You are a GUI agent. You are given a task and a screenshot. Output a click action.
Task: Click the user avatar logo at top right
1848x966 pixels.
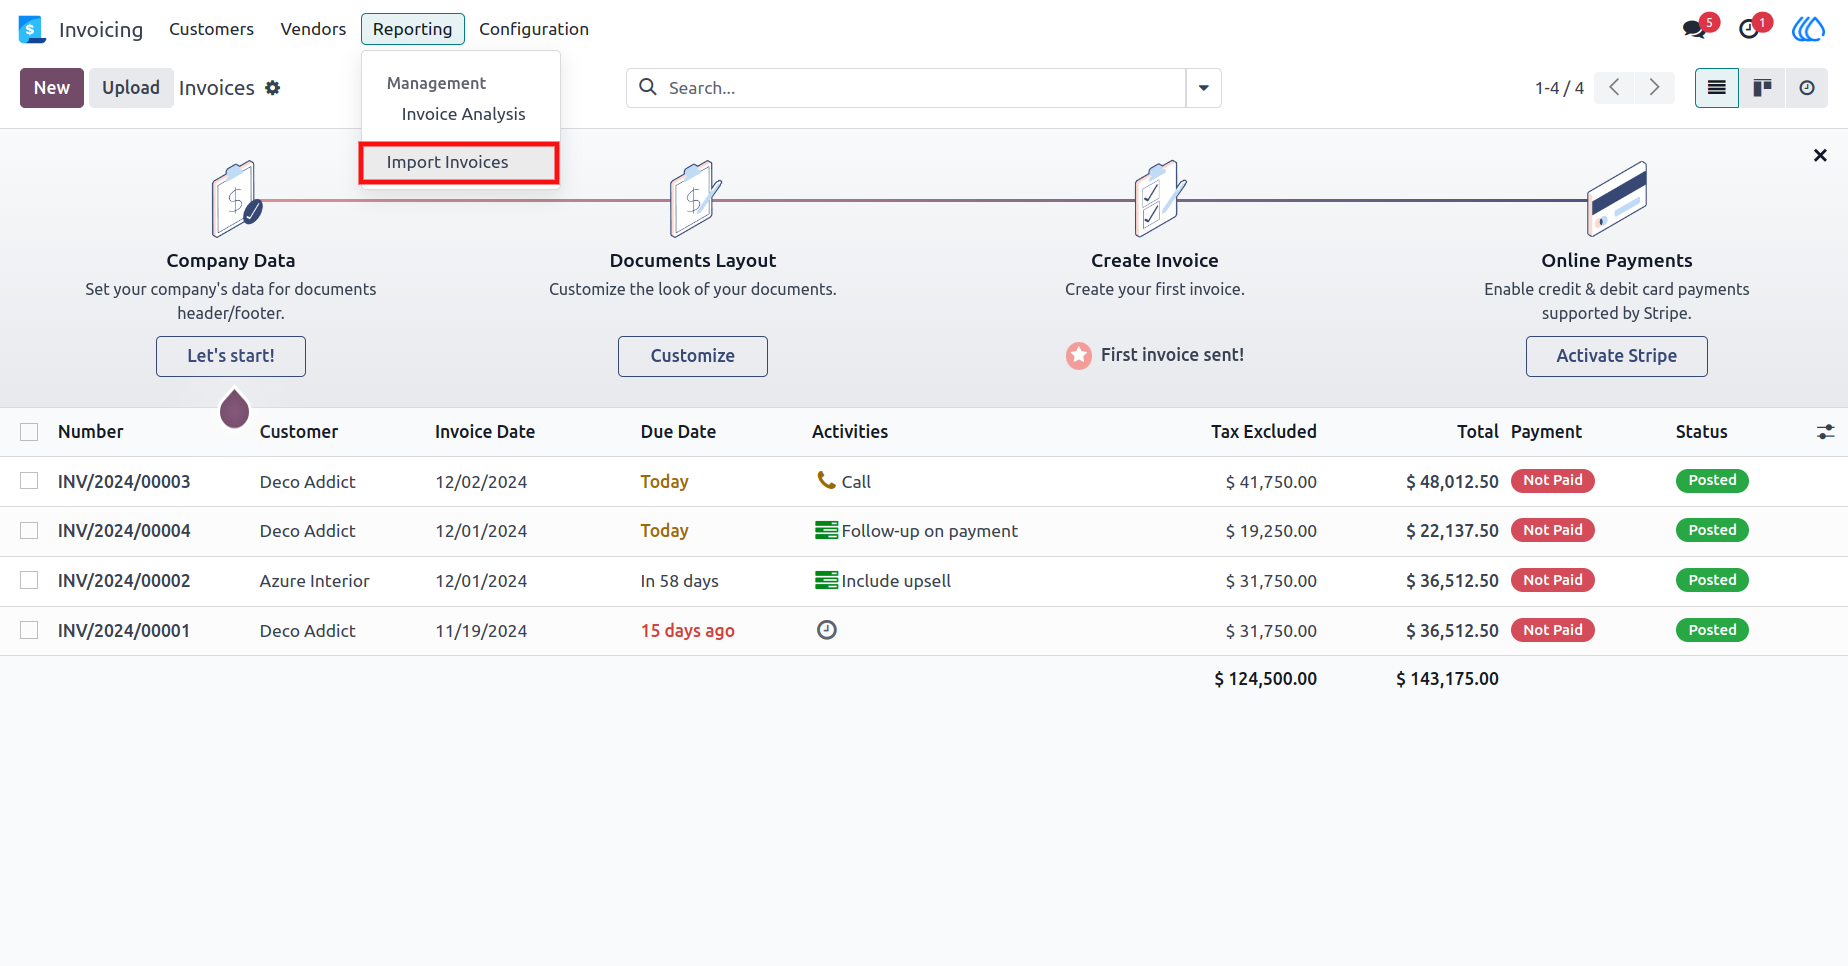point(1808,29)
